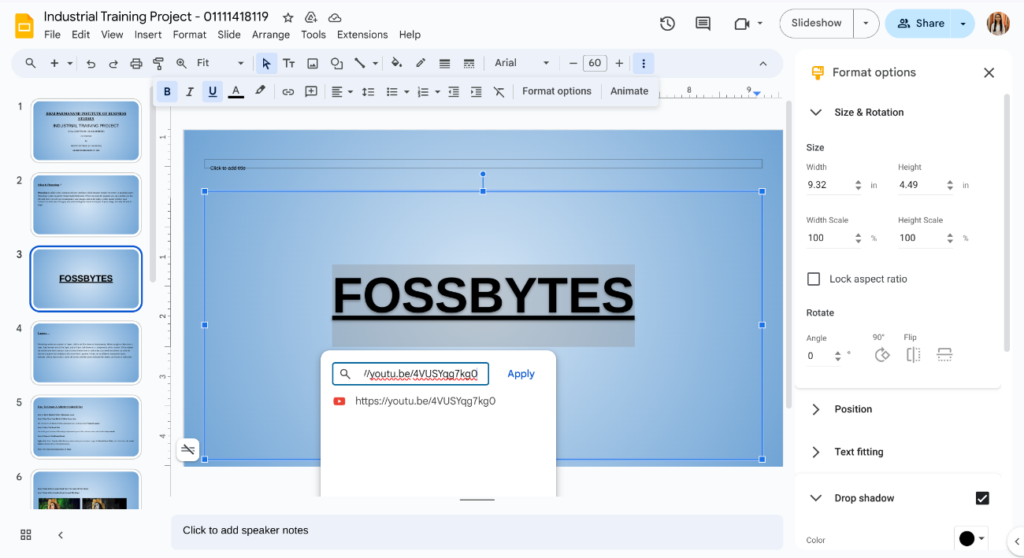Image resolution: width=1024 pixels, height=558 pixels.
Task: Rotate 90 degrees in Format options
Action: coord(882,355)
